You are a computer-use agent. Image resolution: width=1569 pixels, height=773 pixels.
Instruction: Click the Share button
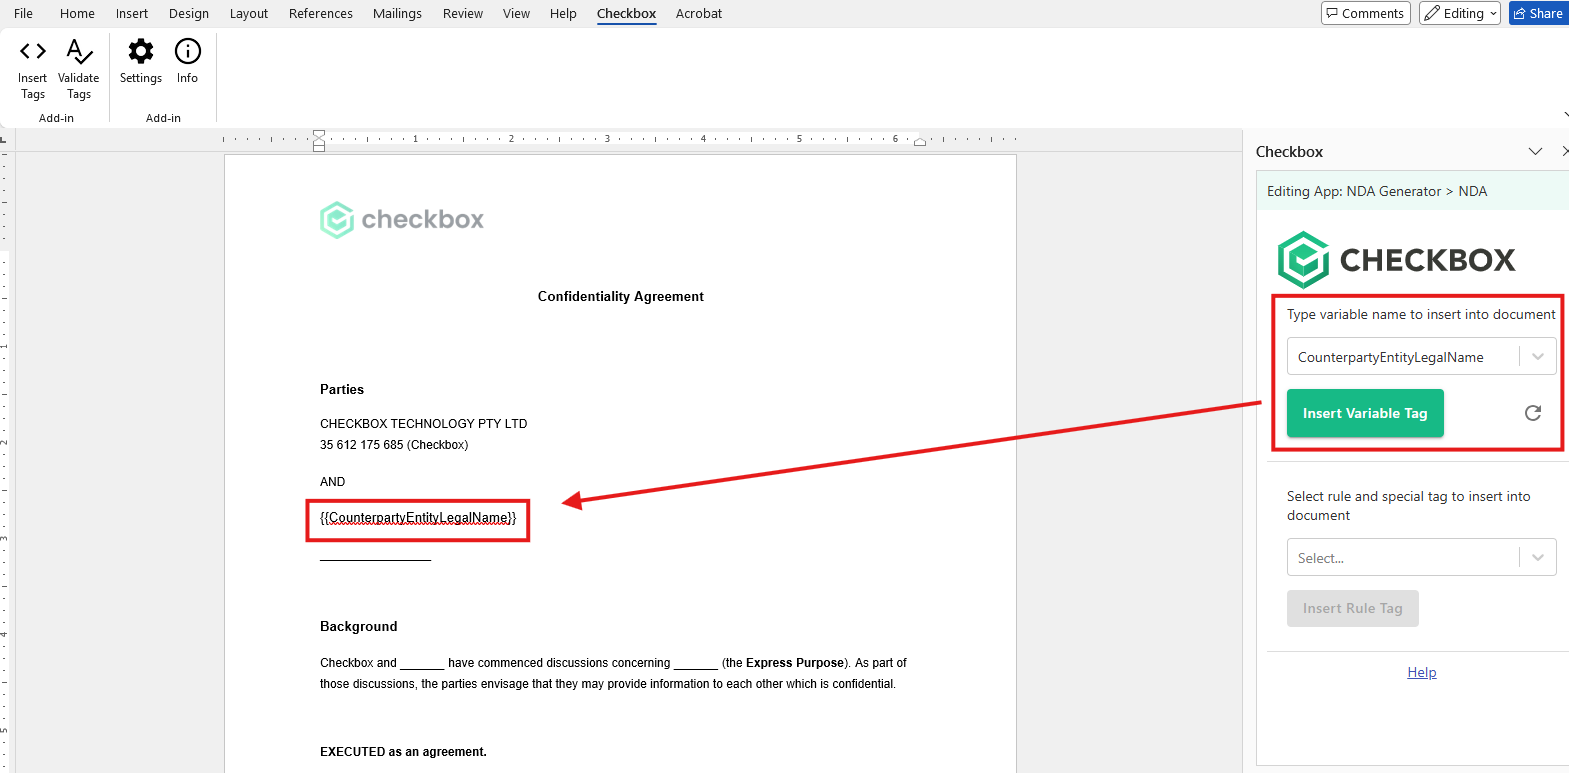click(x=1539, y=13)
